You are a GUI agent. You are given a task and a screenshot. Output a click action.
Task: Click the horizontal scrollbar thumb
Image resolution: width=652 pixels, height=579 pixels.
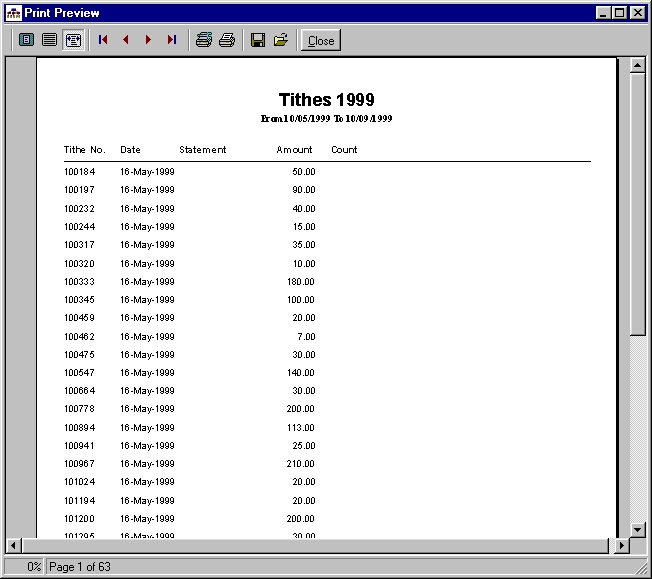[x=315, y=545]
